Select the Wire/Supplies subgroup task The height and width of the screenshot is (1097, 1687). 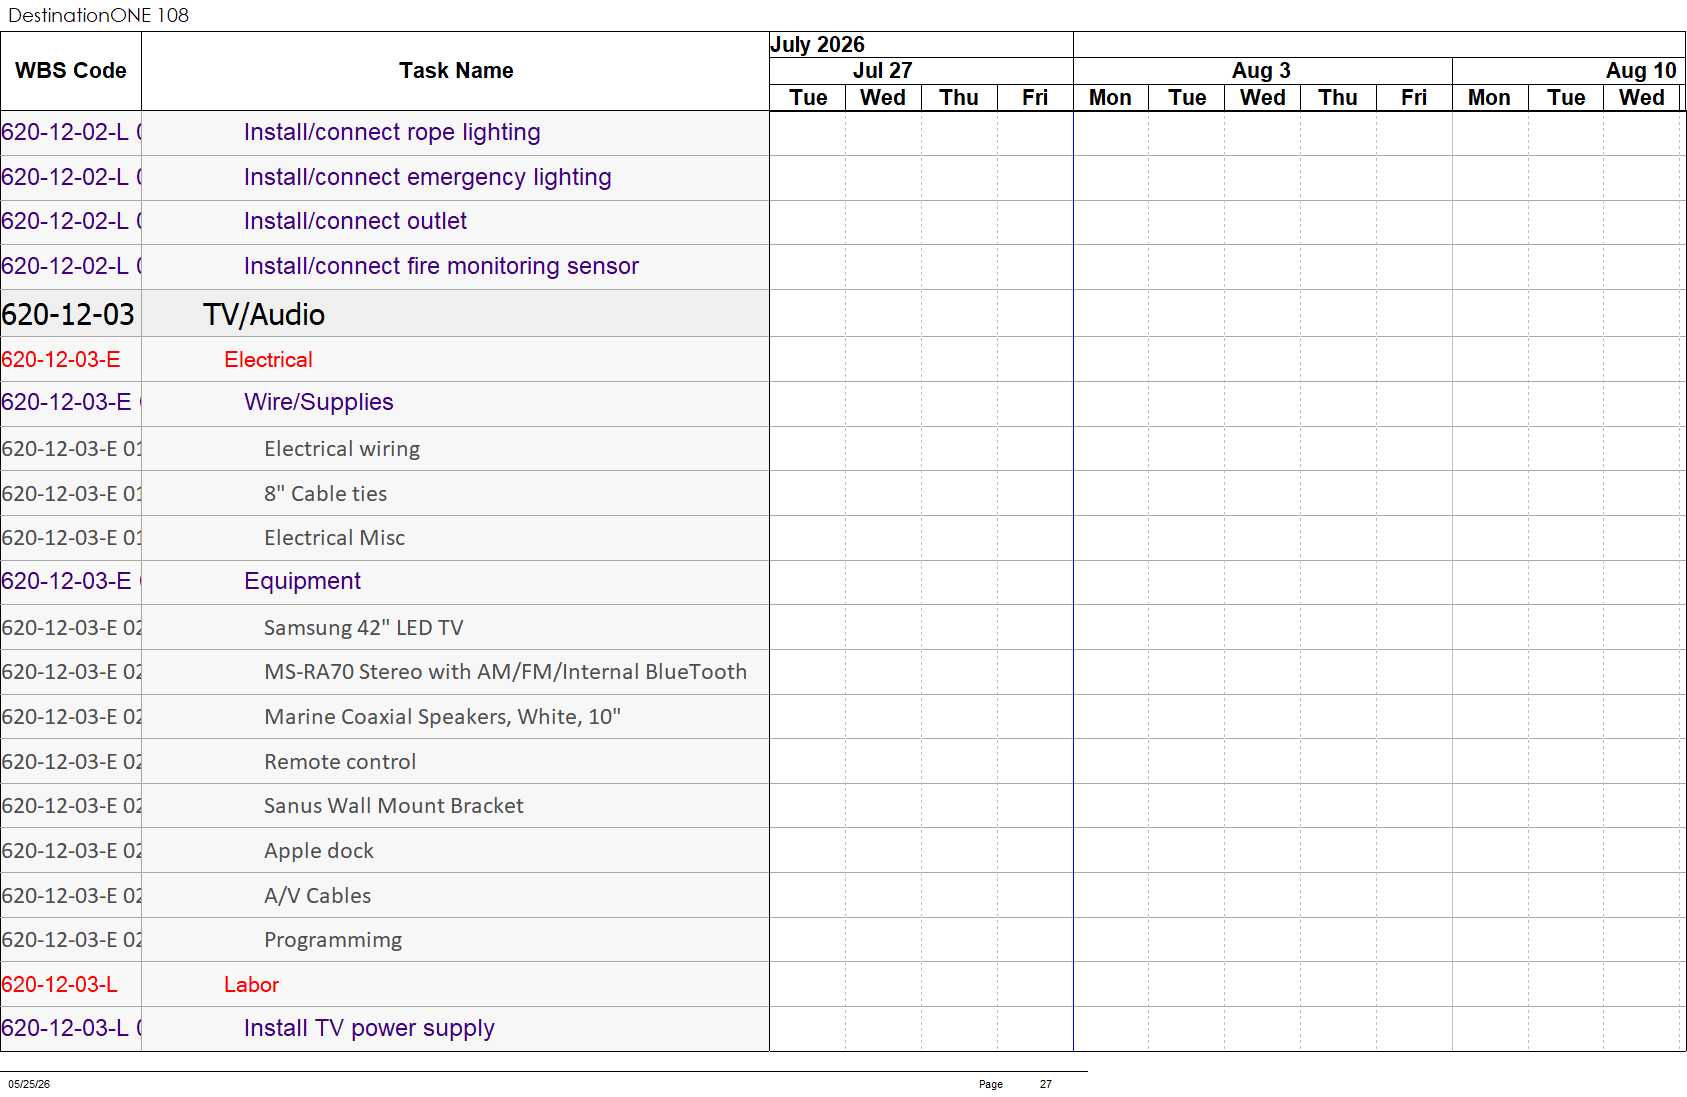[319, 402]
